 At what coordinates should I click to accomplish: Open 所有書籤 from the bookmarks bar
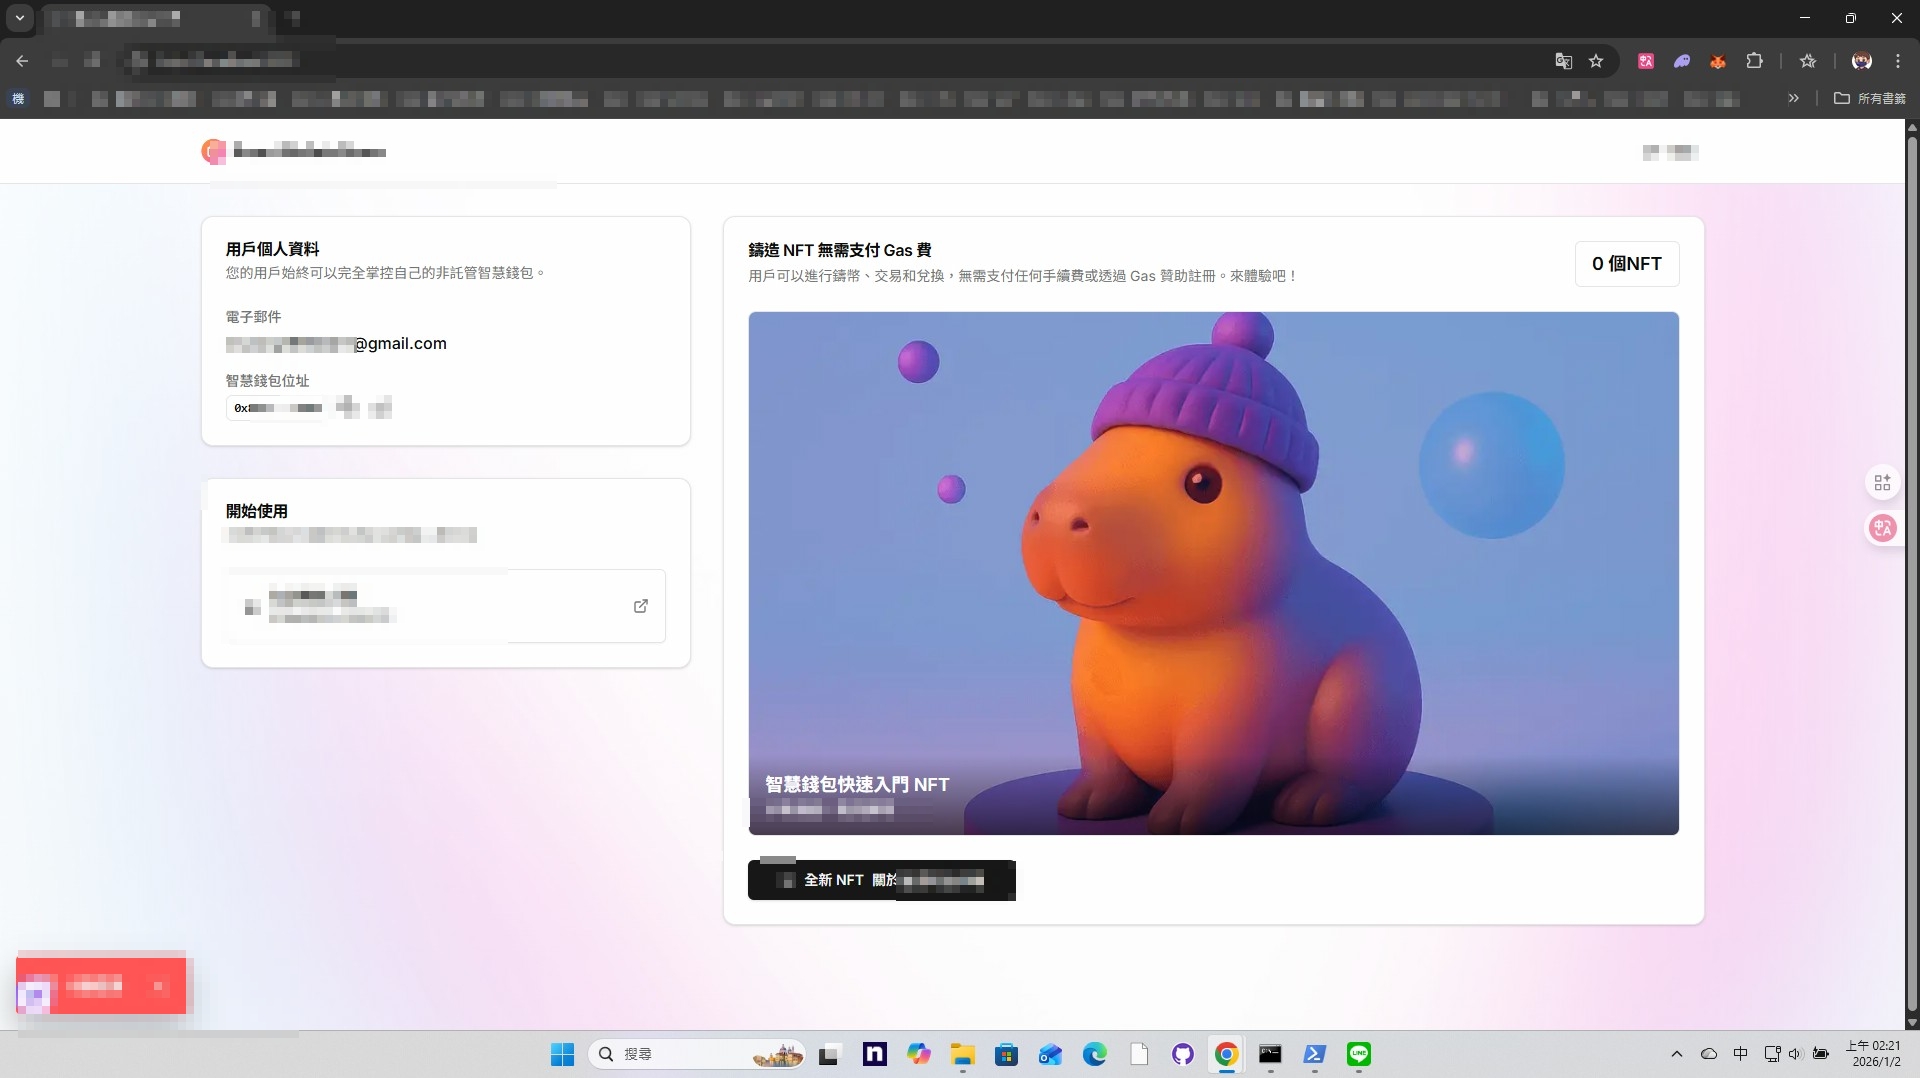point(1871,98)
